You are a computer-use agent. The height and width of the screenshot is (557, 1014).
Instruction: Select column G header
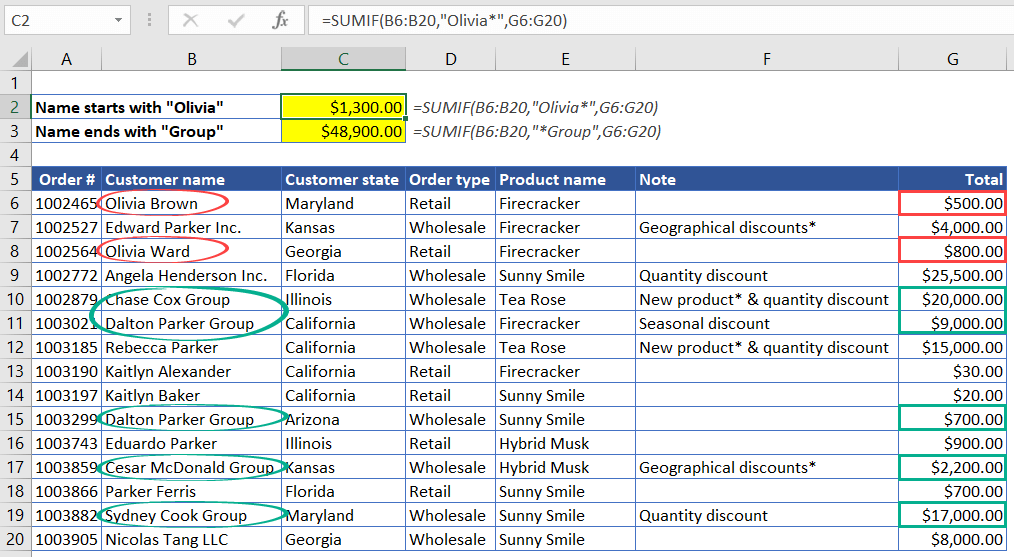pos(953,60)
